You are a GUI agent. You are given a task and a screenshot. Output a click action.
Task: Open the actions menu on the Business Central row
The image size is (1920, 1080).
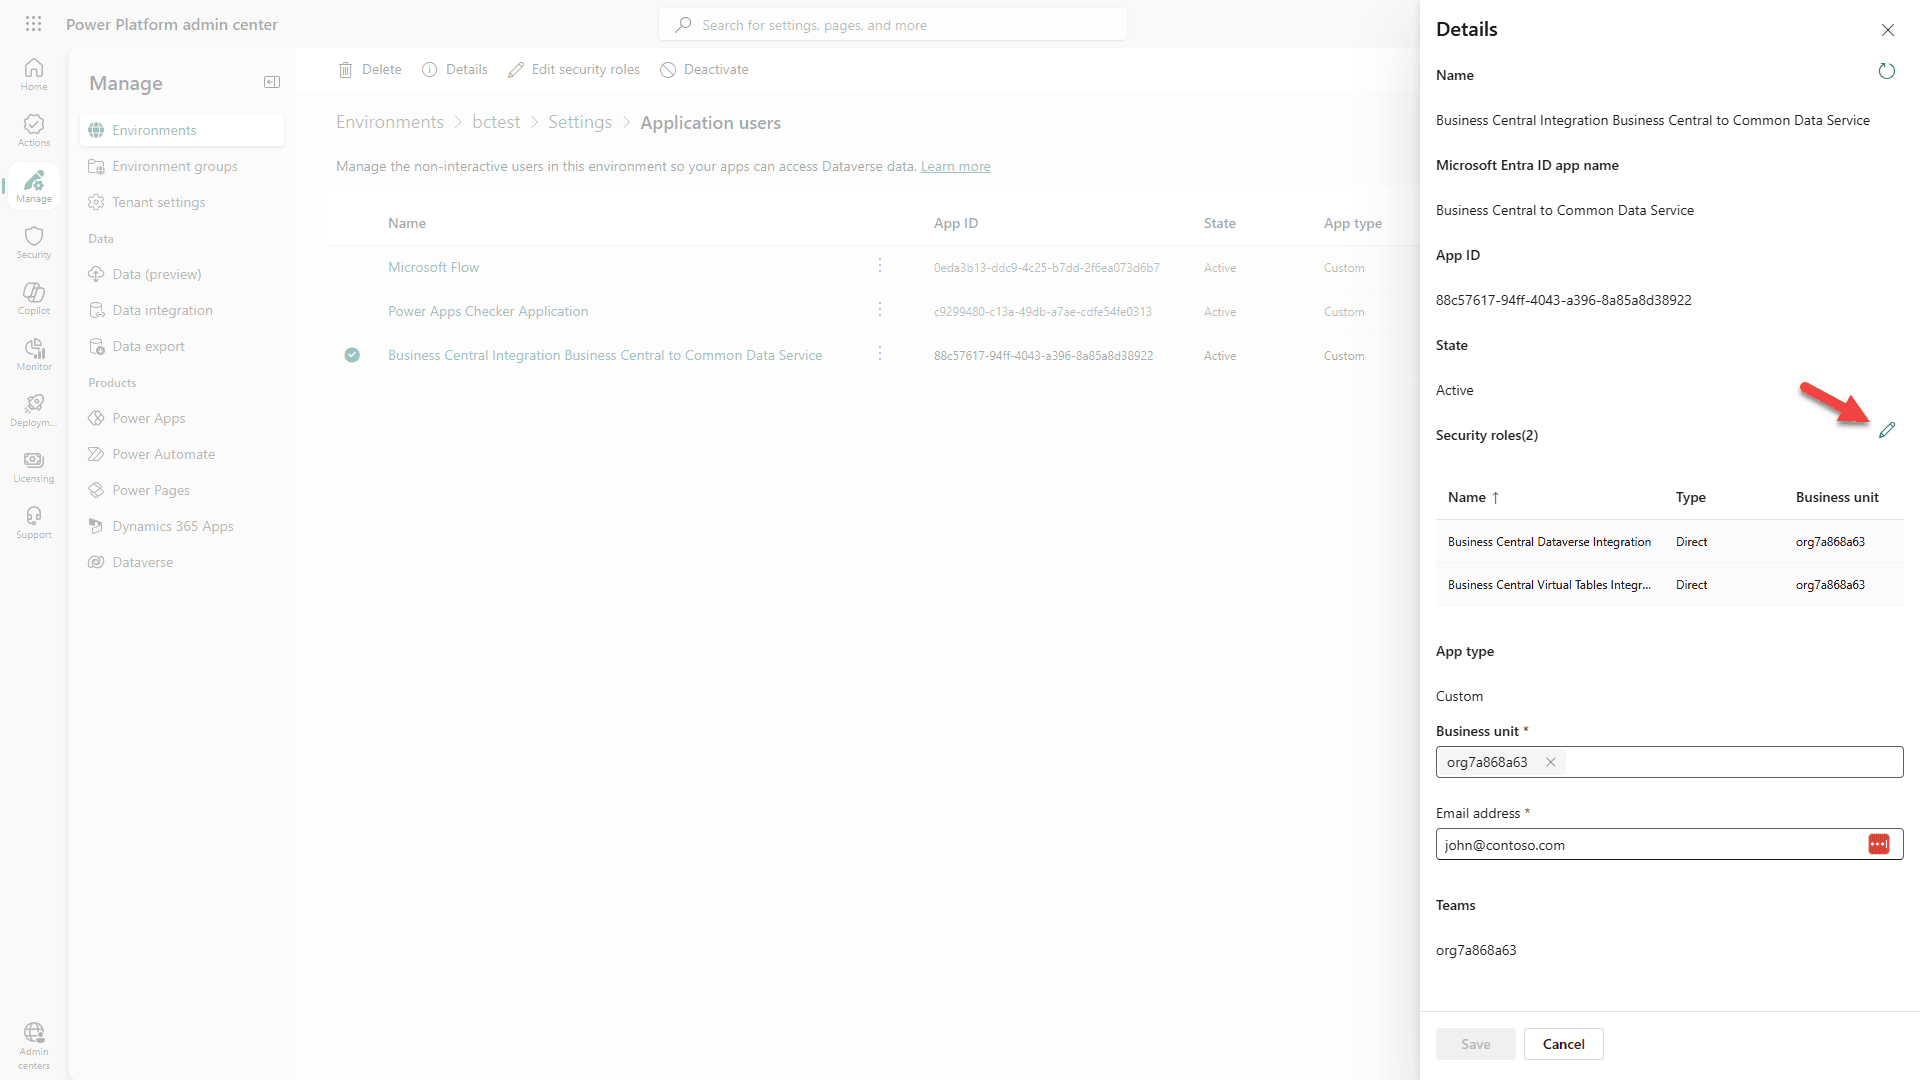[x=879, y=354]
